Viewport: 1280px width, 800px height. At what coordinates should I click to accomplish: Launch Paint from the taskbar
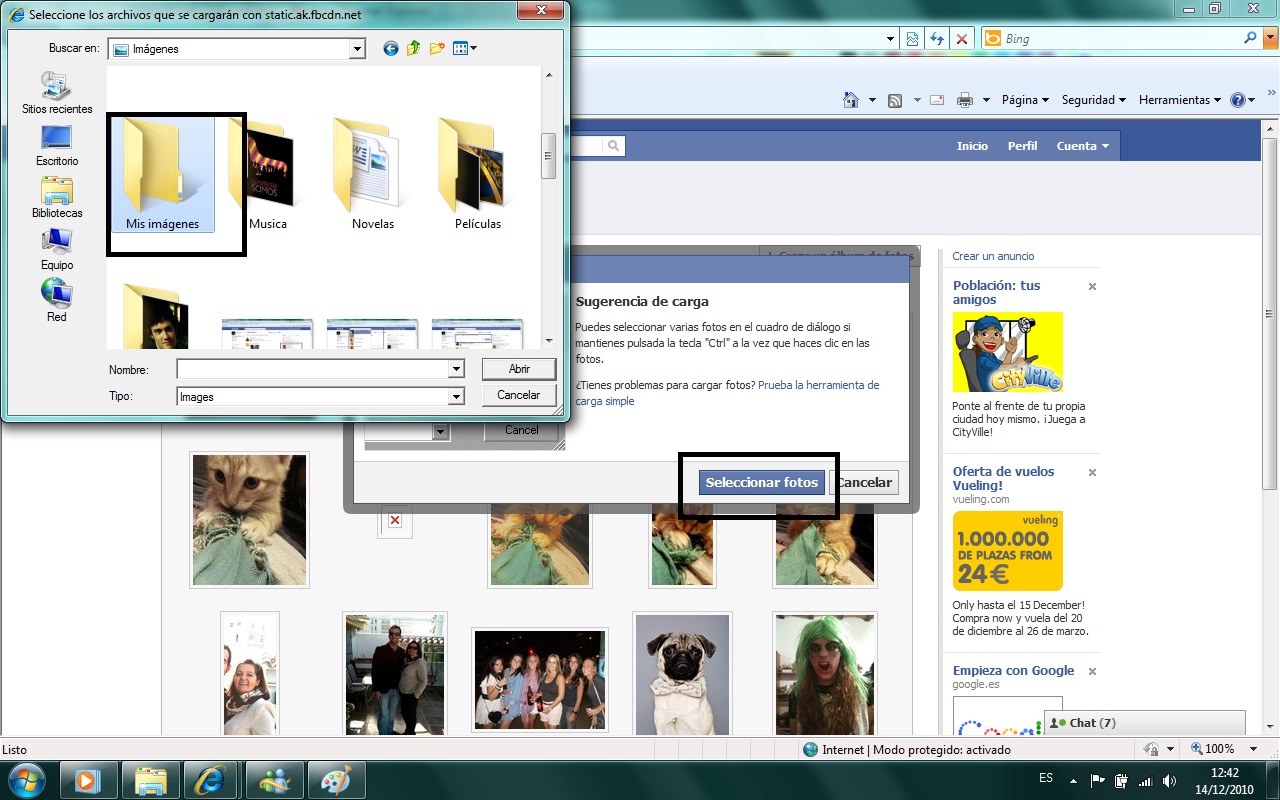336,779
